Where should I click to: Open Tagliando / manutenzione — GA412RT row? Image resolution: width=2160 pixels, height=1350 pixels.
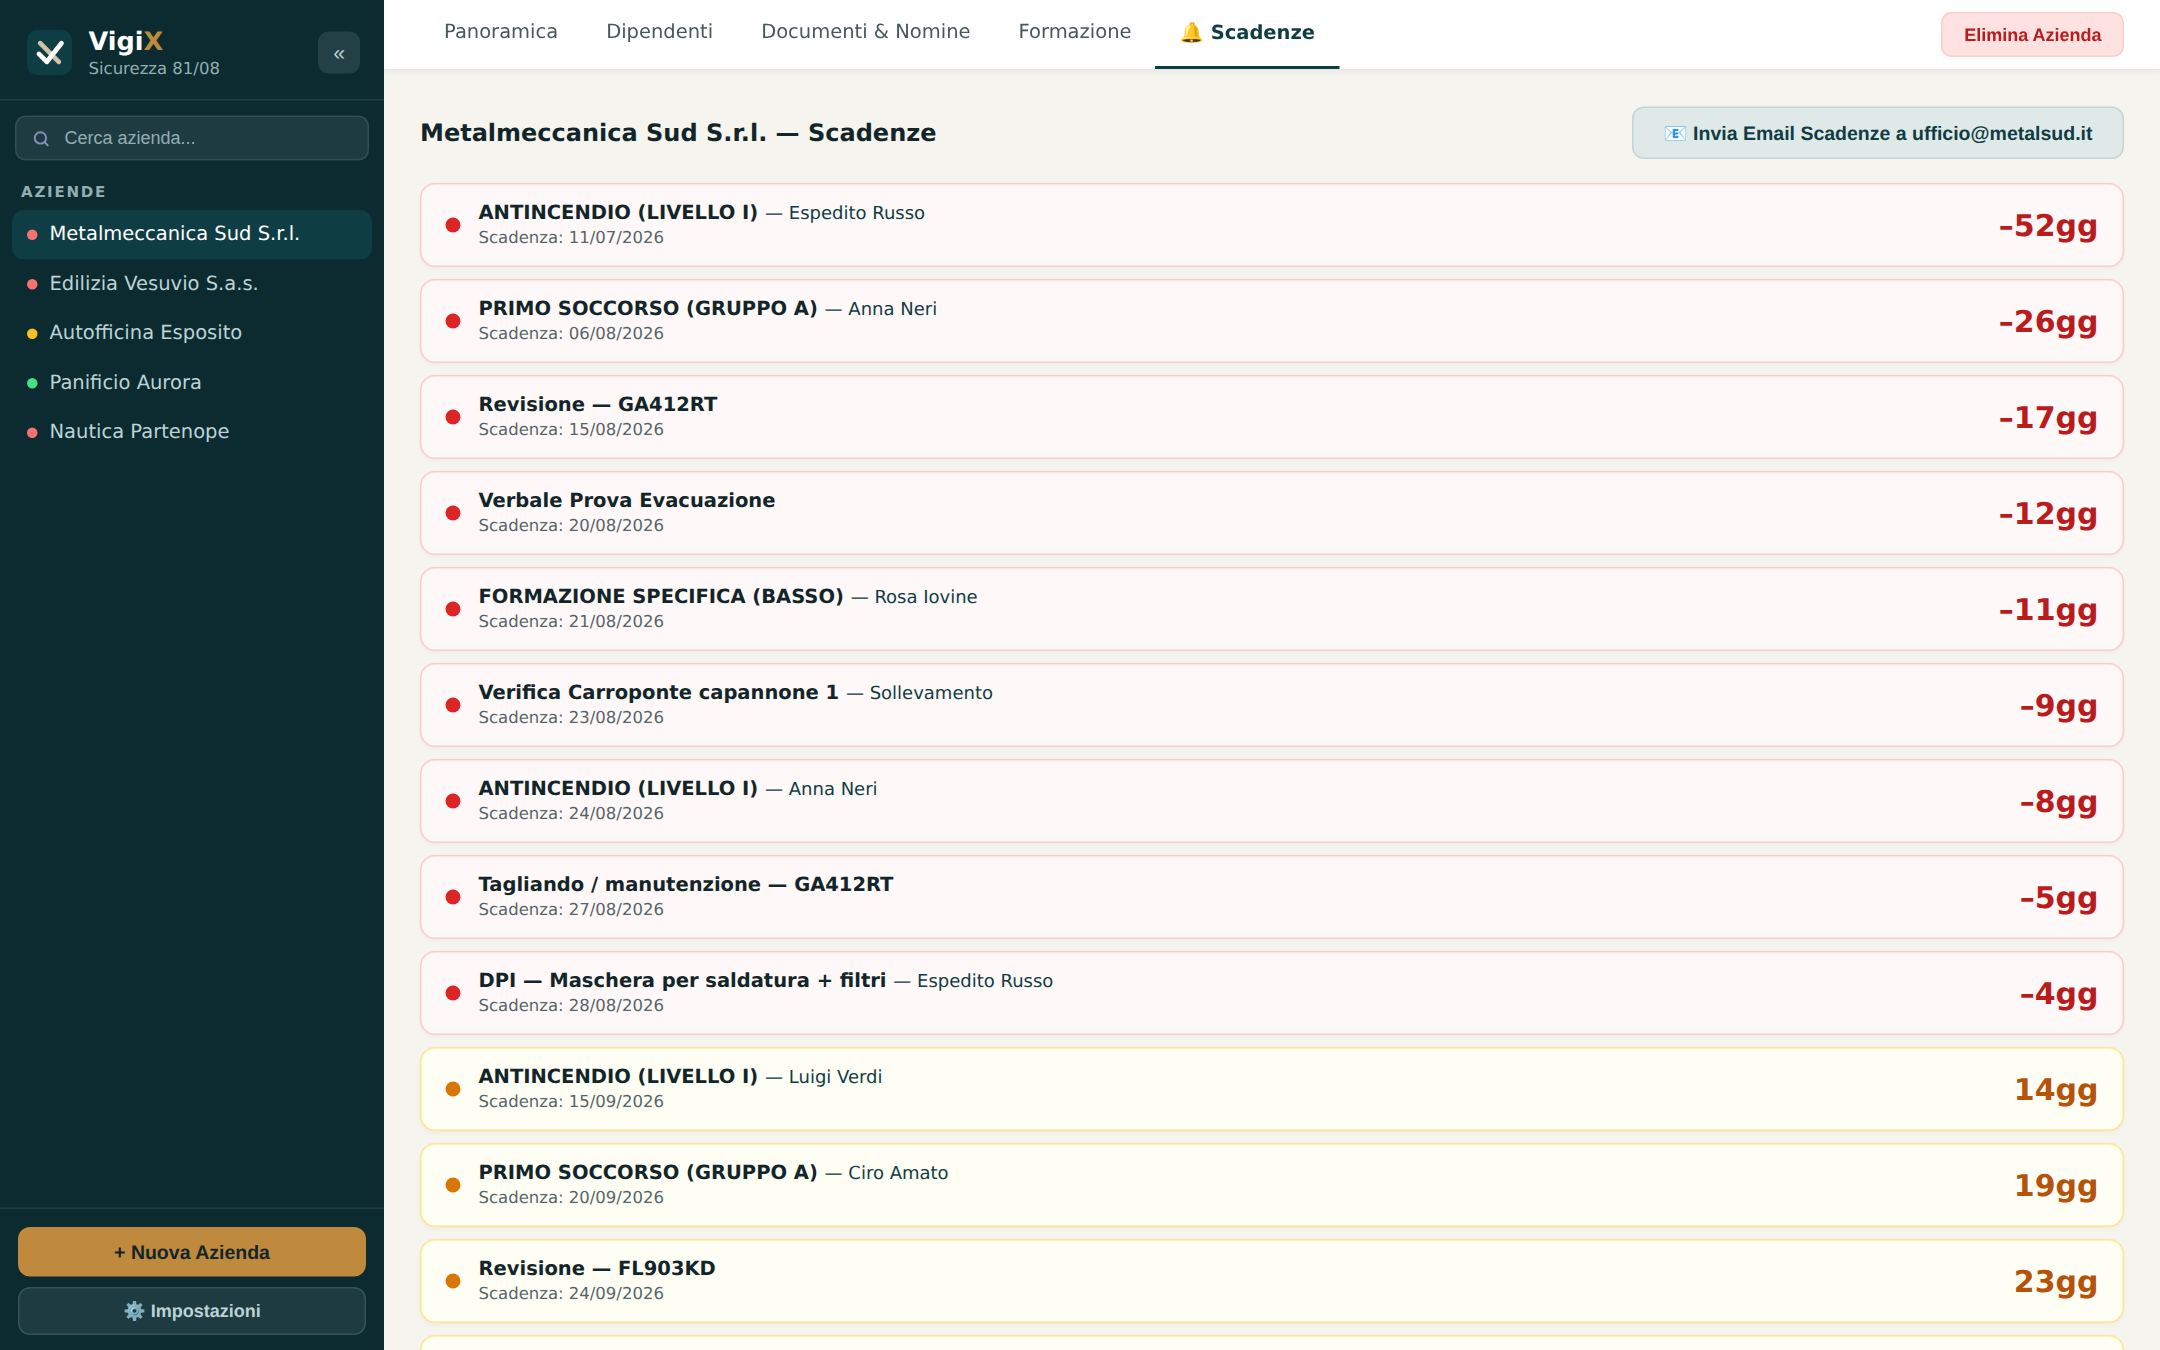click(x=1272, y=897)
